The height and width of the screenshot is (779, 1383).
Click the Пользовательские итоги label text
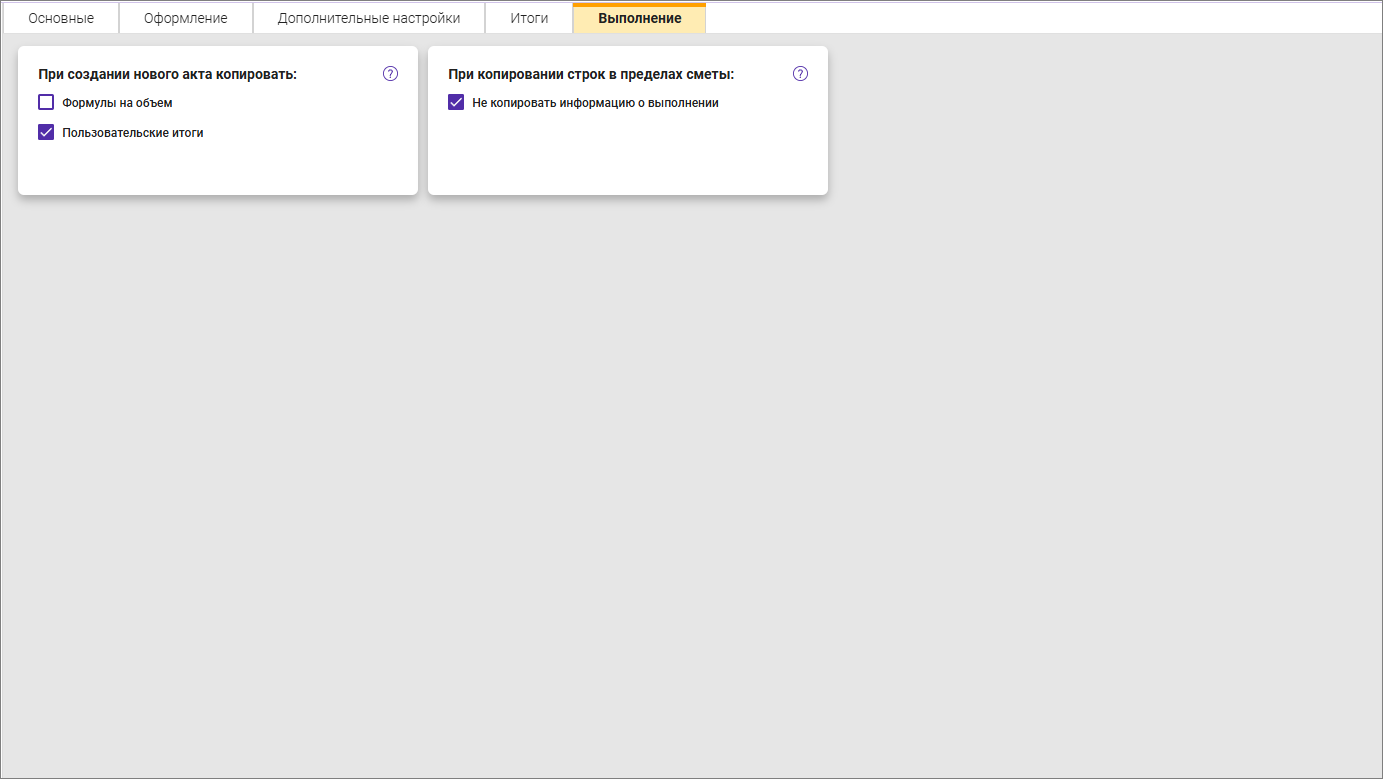coord(132,133)
